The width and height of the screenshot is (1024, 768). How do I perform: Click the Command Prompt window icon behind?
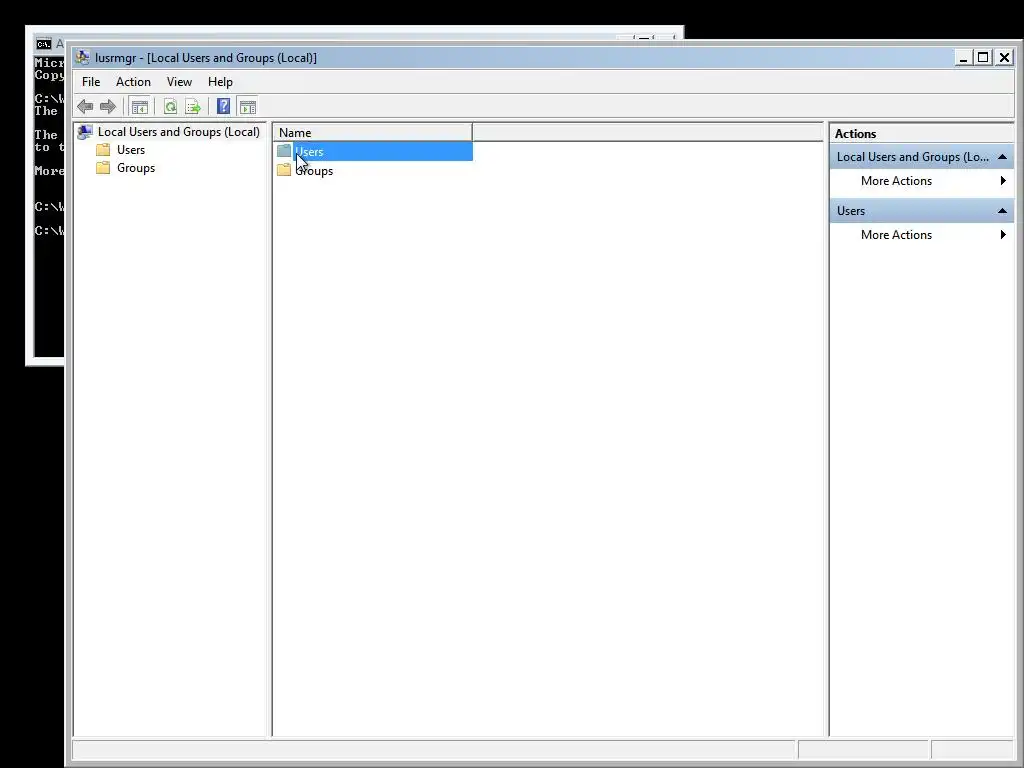[x=44, y=44]
